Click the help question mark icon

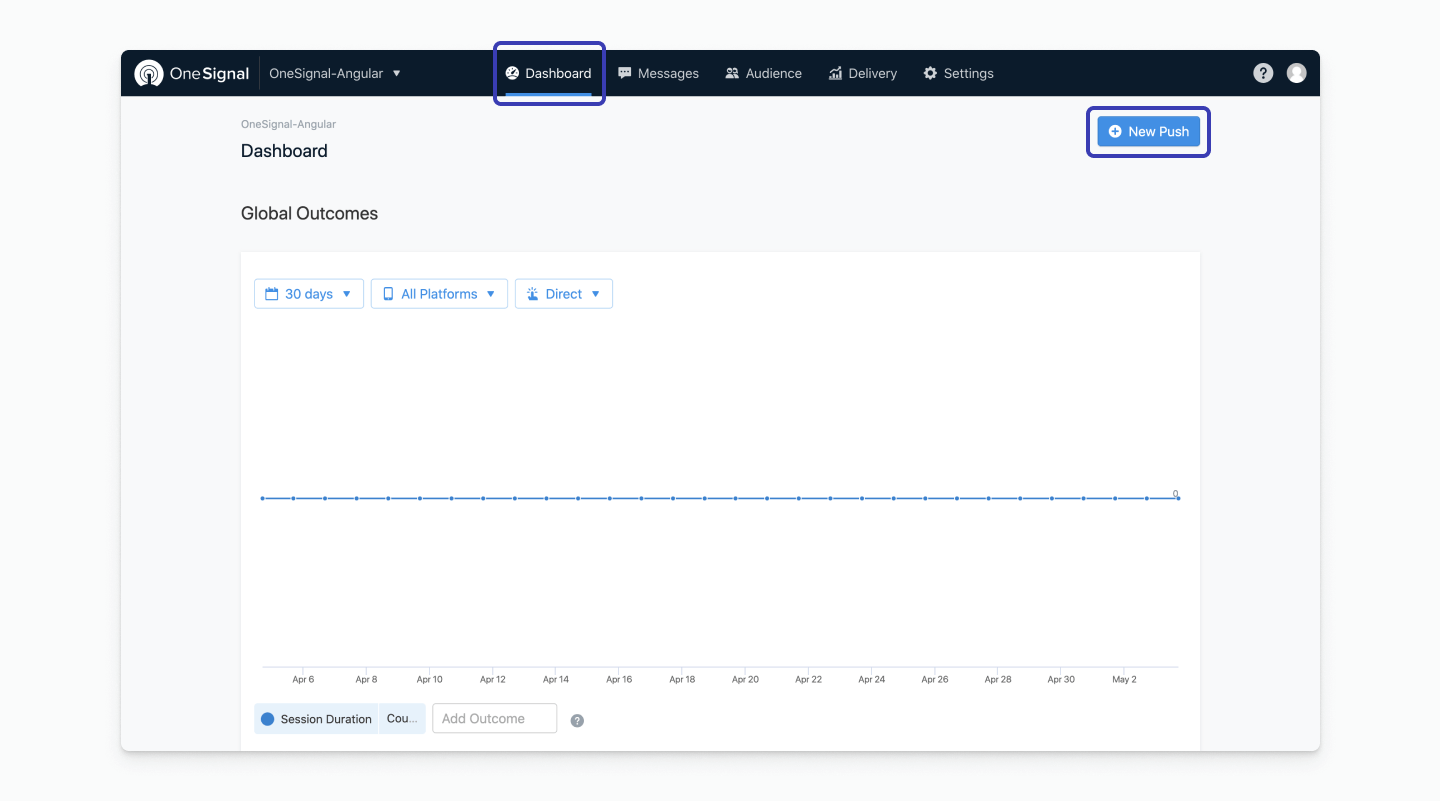(x=1263, y=73)
